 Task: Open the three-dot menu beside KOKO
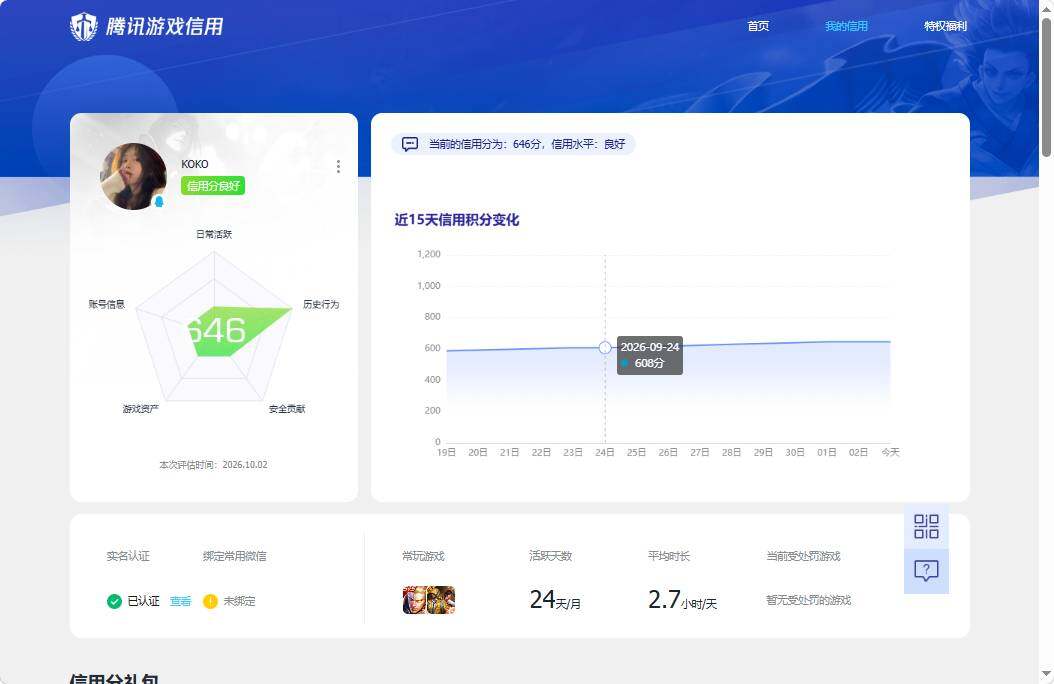(x=338, y=167)
